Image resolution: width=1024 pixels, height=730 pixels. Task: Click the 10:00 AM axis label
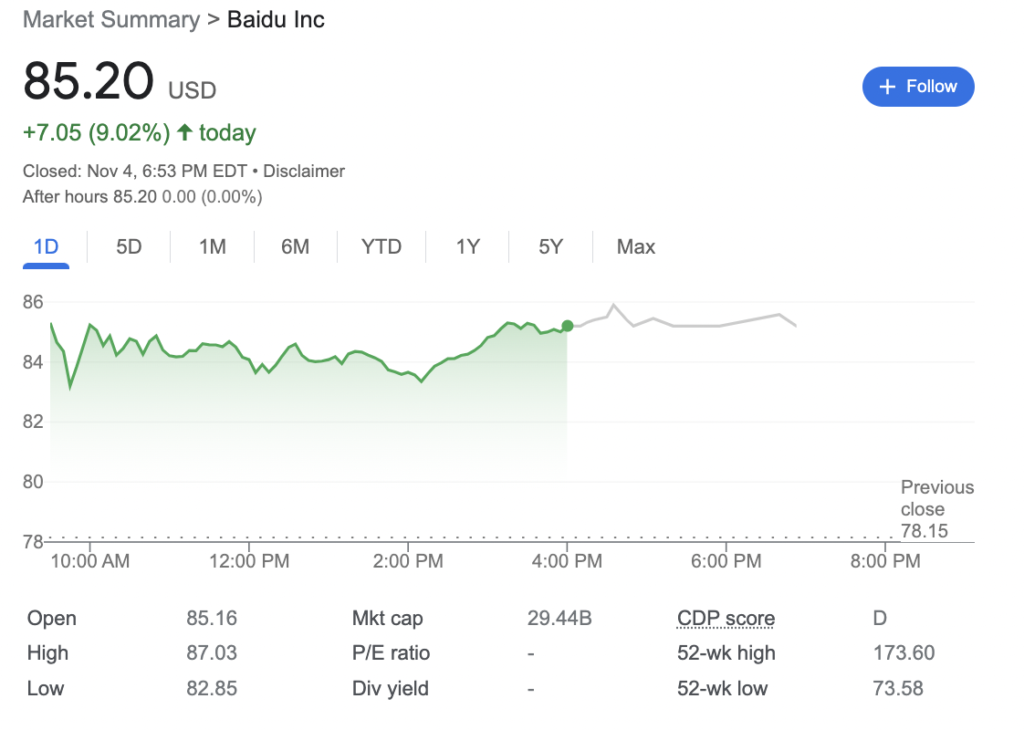[90, 561]
